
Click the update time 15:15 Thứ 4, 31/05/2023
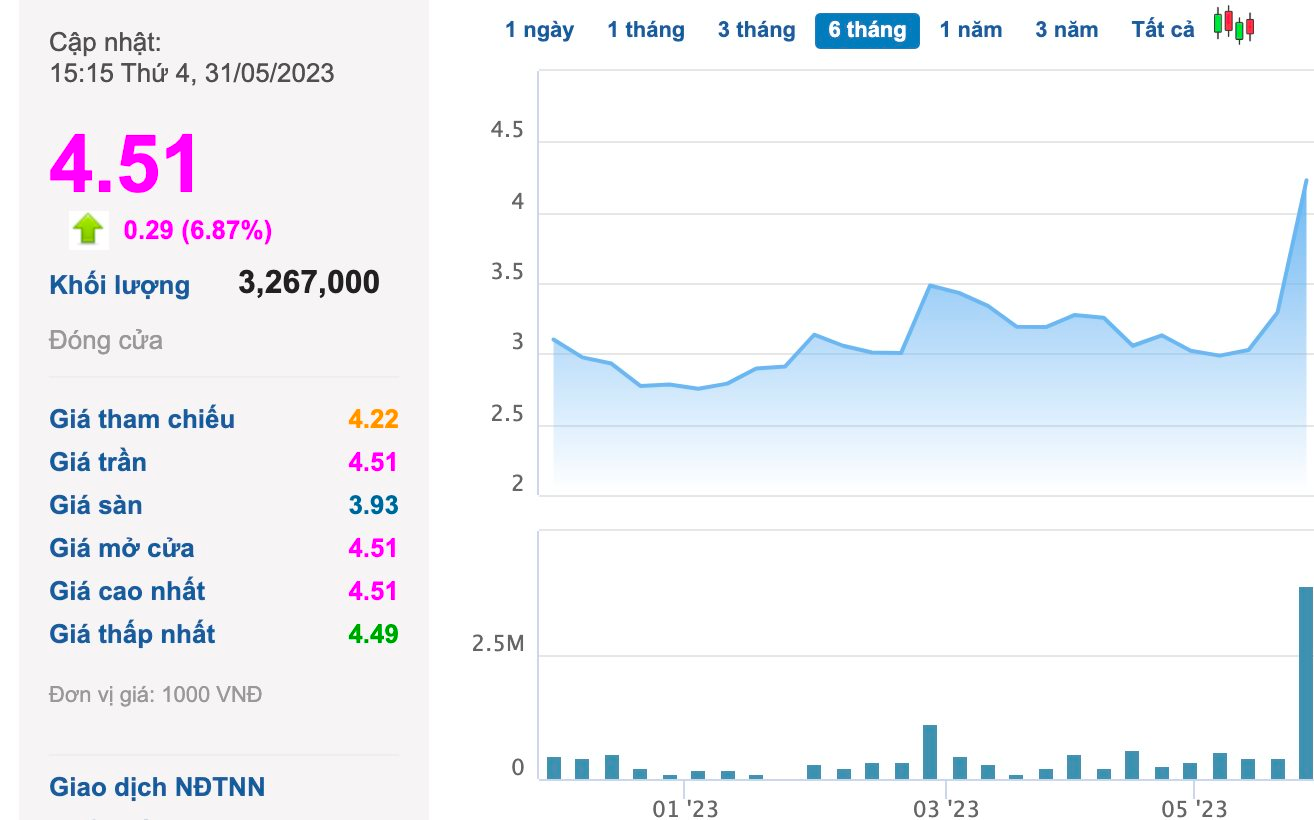click(x=192, y=73)
